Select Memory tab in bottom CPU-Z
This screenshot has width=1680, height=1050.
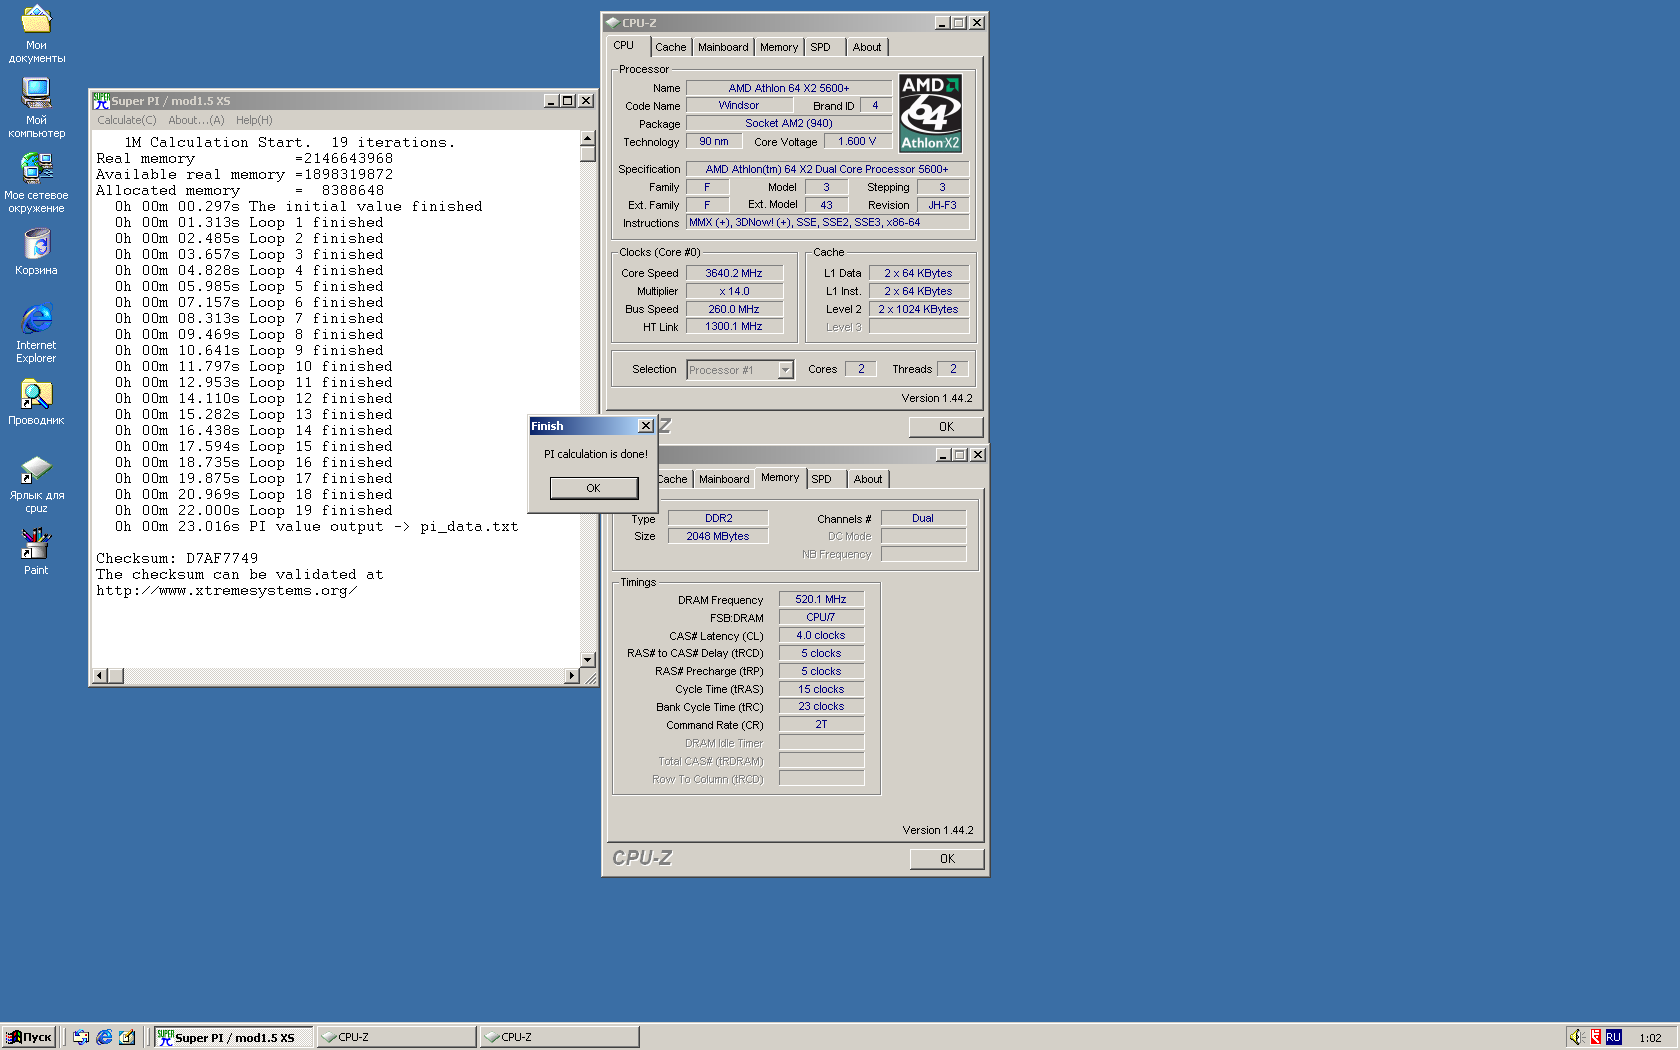pos(780,477)
